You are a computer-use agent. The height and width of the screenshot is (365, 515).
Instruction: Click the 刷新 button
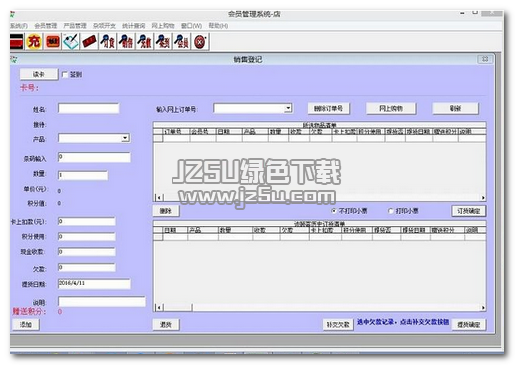coord(455,108)
